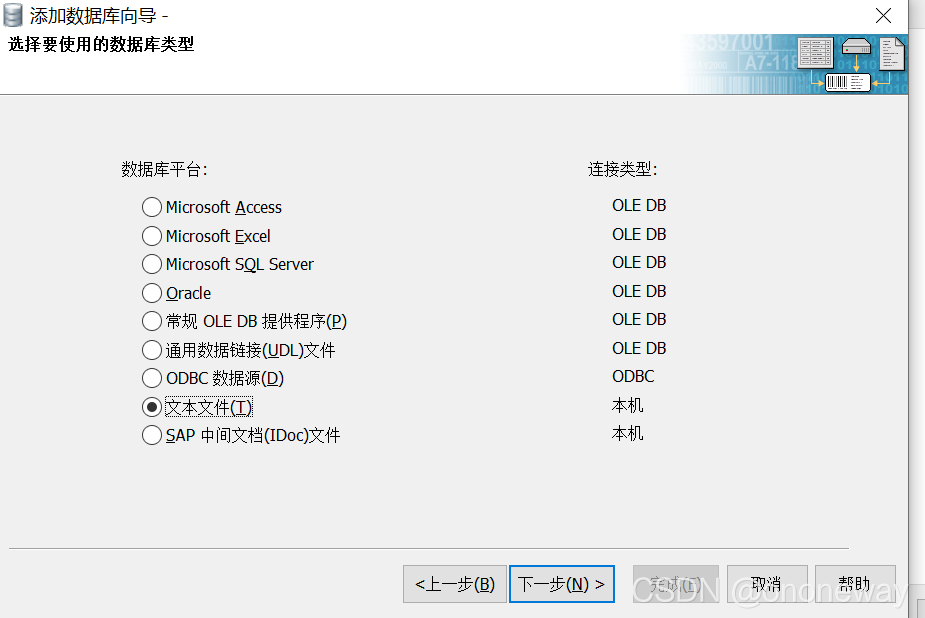Click heading 选择要使用的数据库类型
The image size is (925, 618).
click(x=101, y=44)
